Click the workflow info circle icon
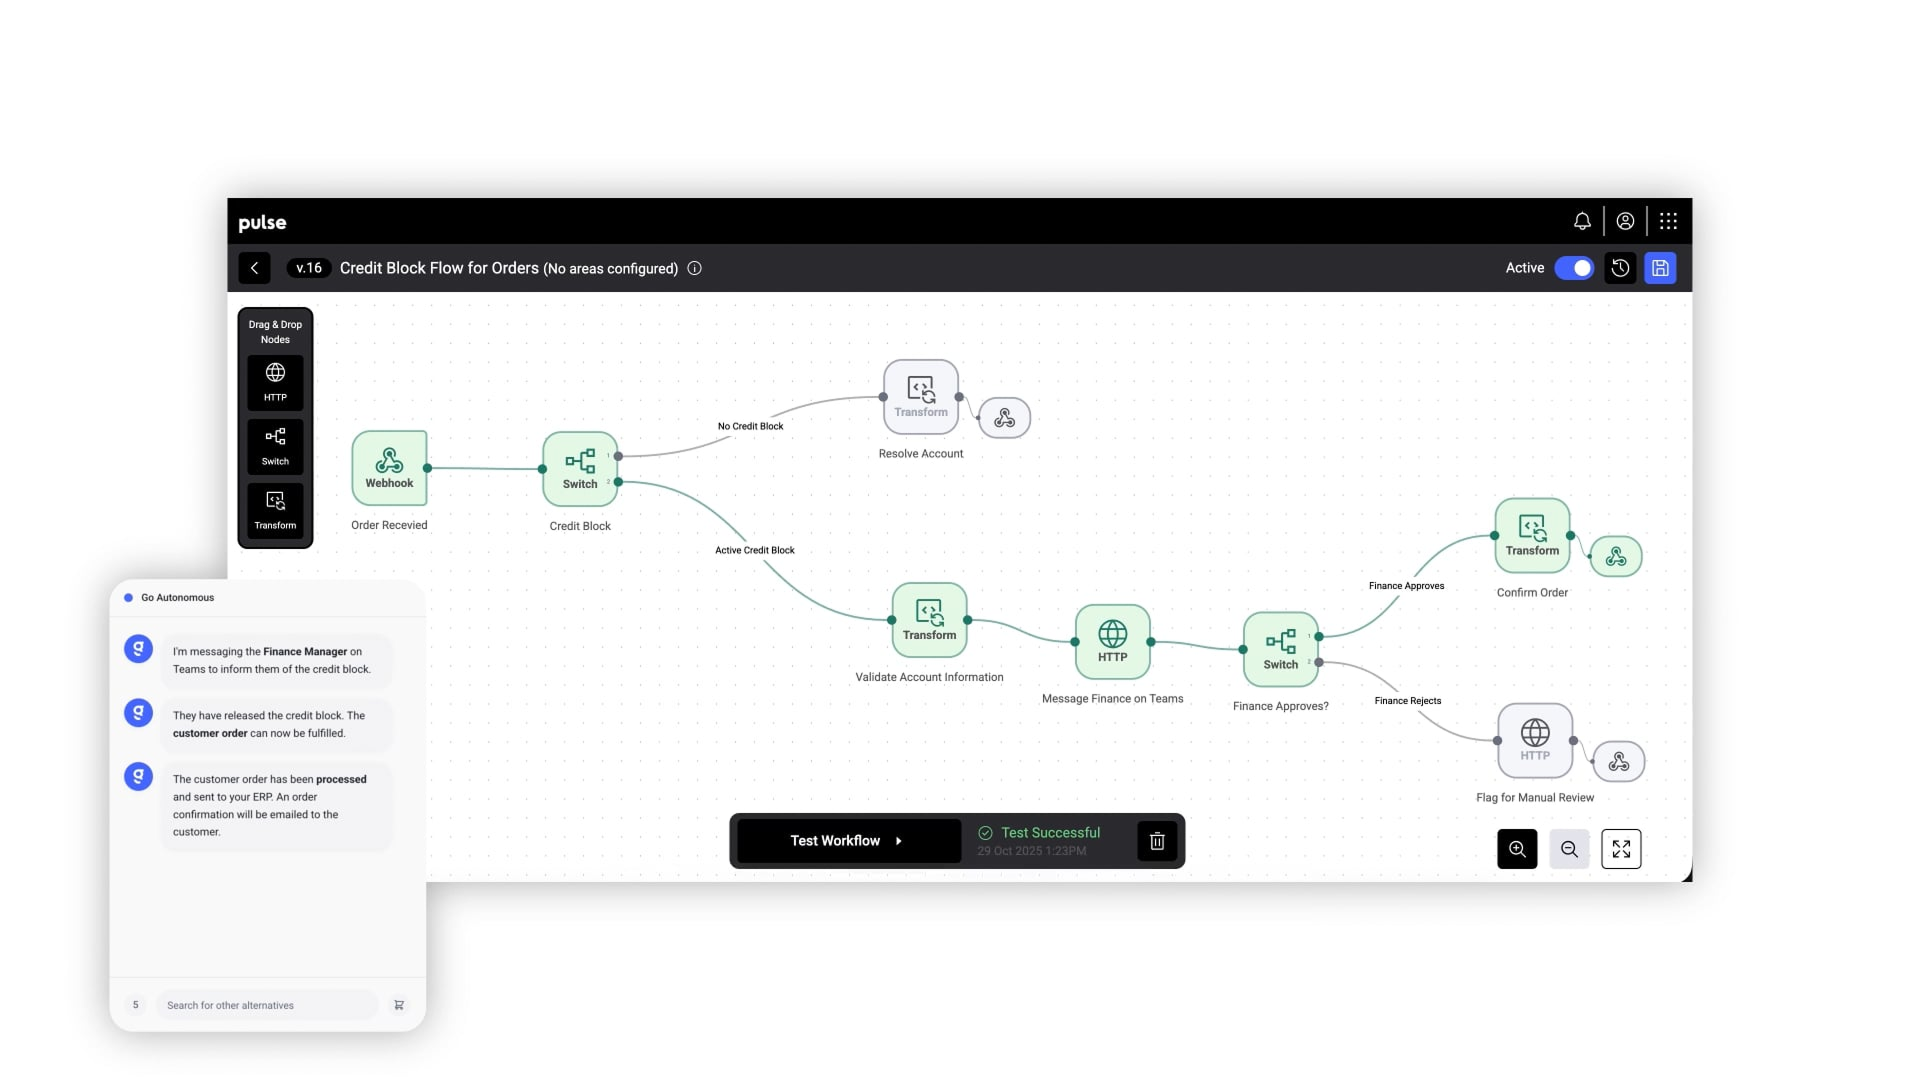Image resolution: width=1920 pixels, height=1080 pixels. (694, 268)
